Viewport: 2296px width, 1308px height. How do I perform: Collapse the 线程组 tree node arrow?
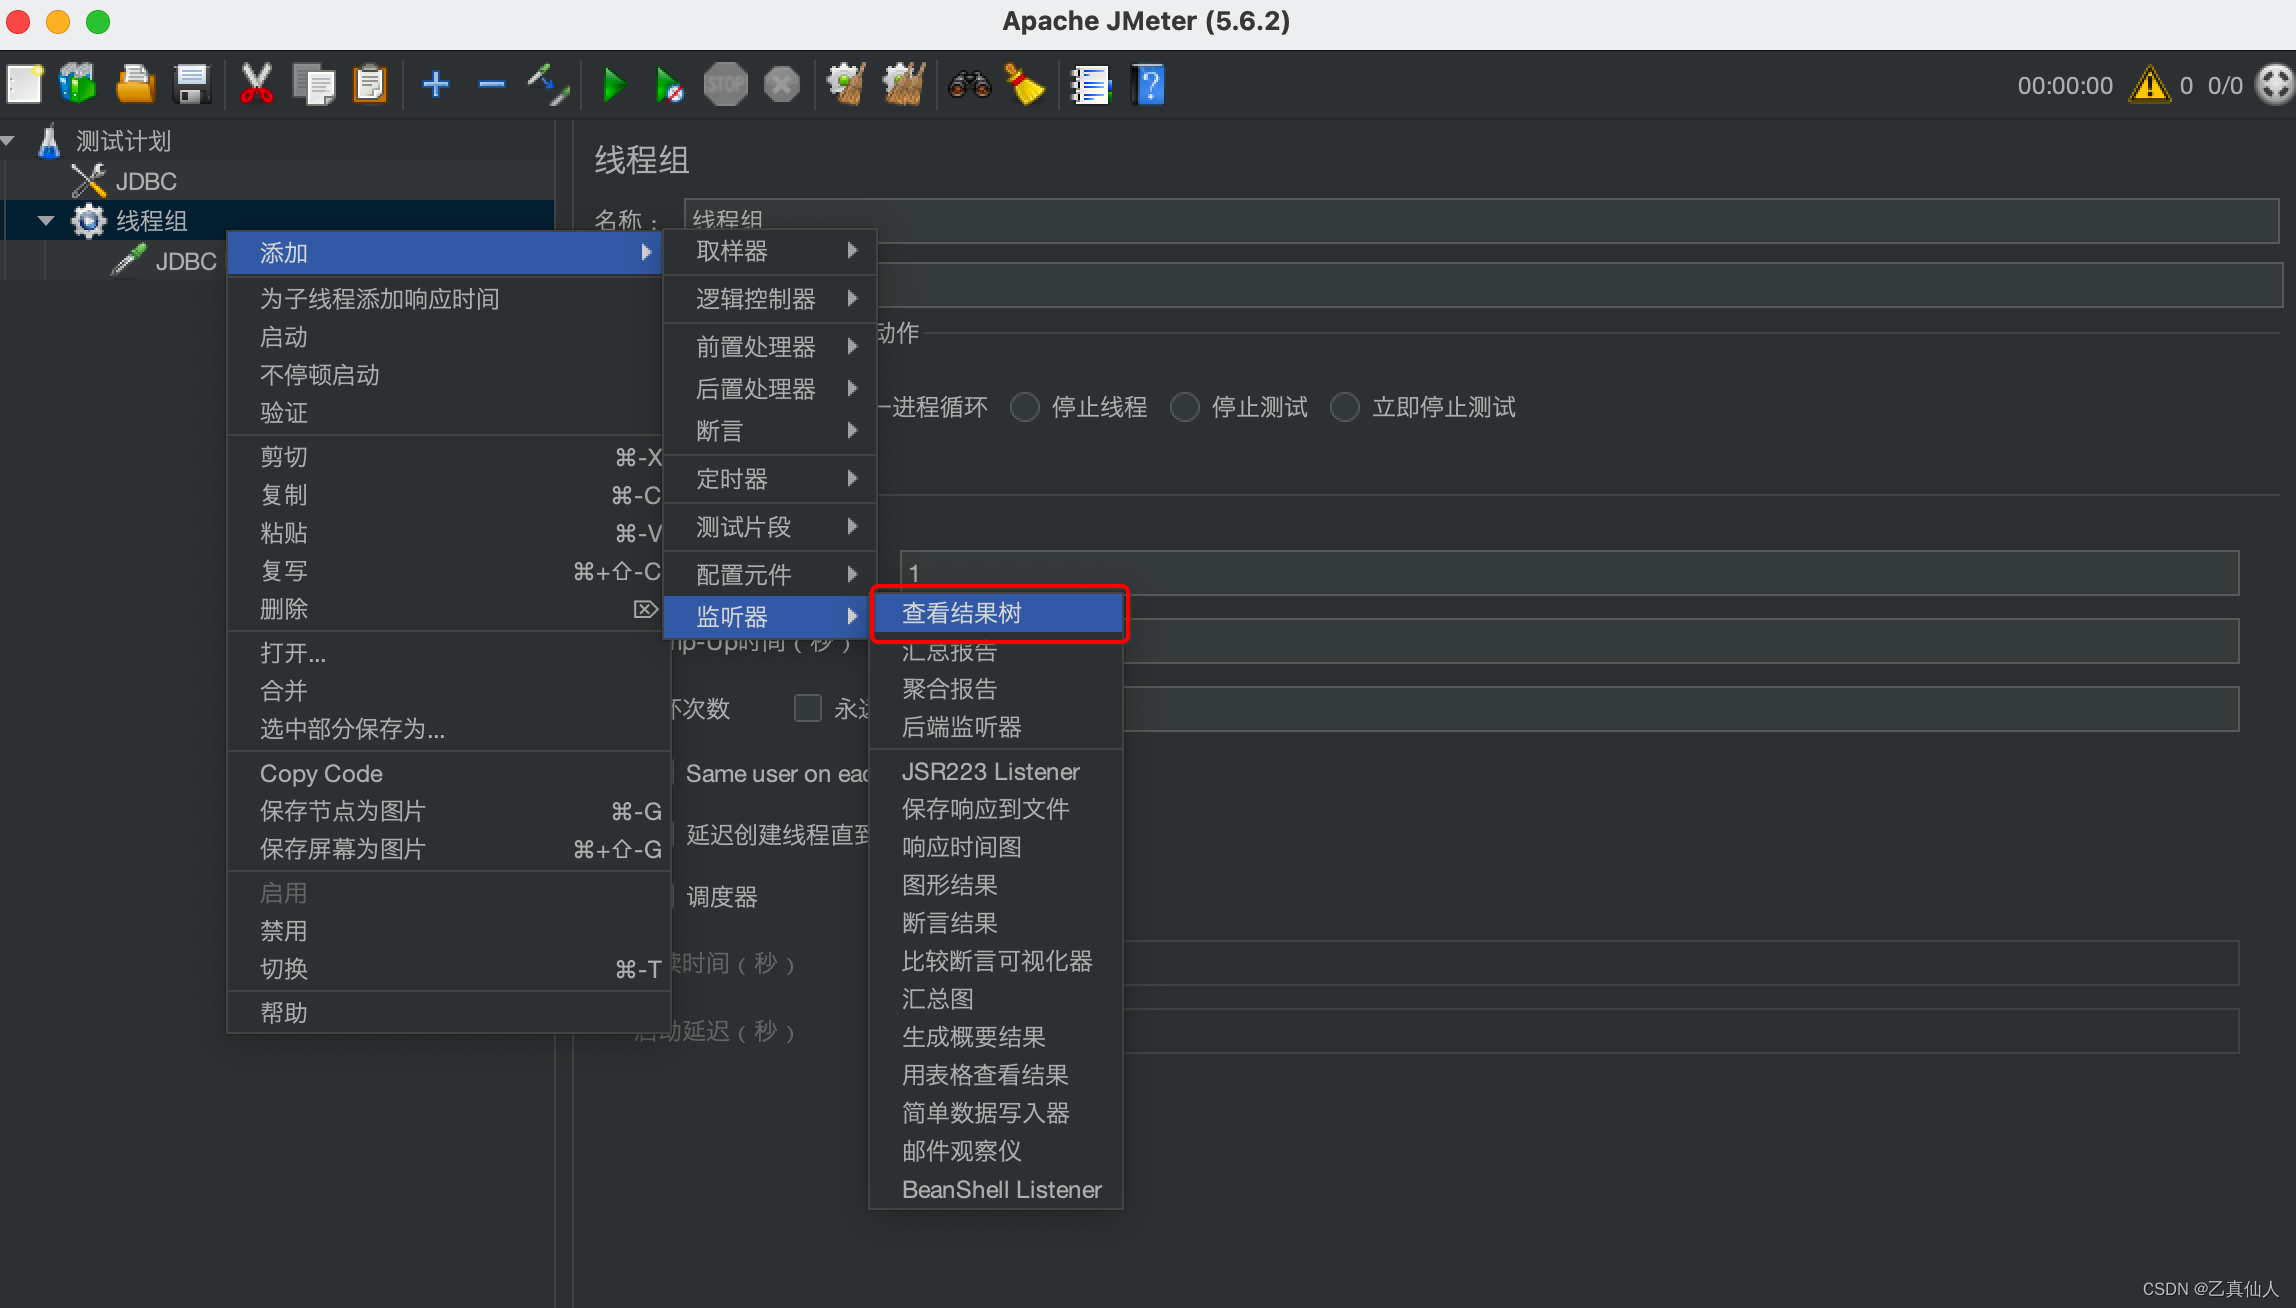click(x=46, y=221)
